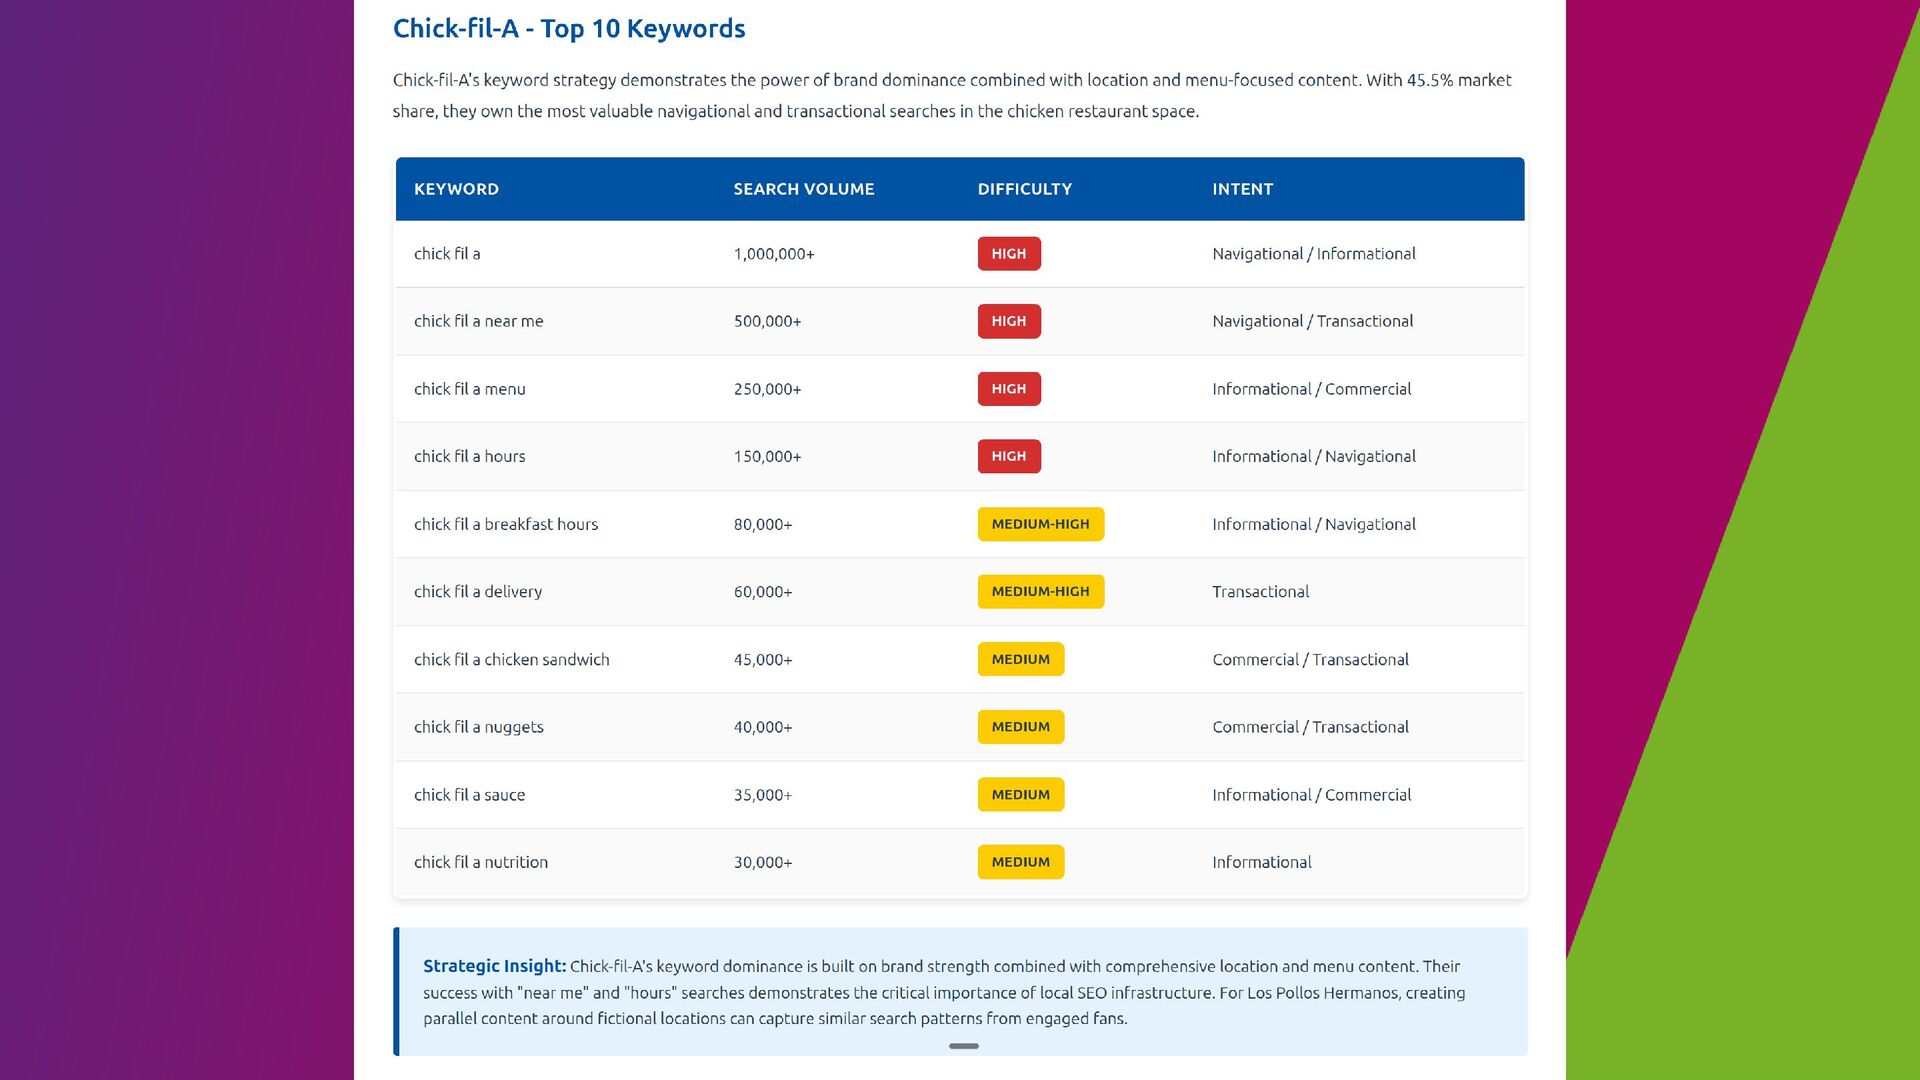Click MEDIUM badge in nutrition row
Image resolution: width=1920 pixels, height=1080 pixels.
click(x=1020, y=862)
